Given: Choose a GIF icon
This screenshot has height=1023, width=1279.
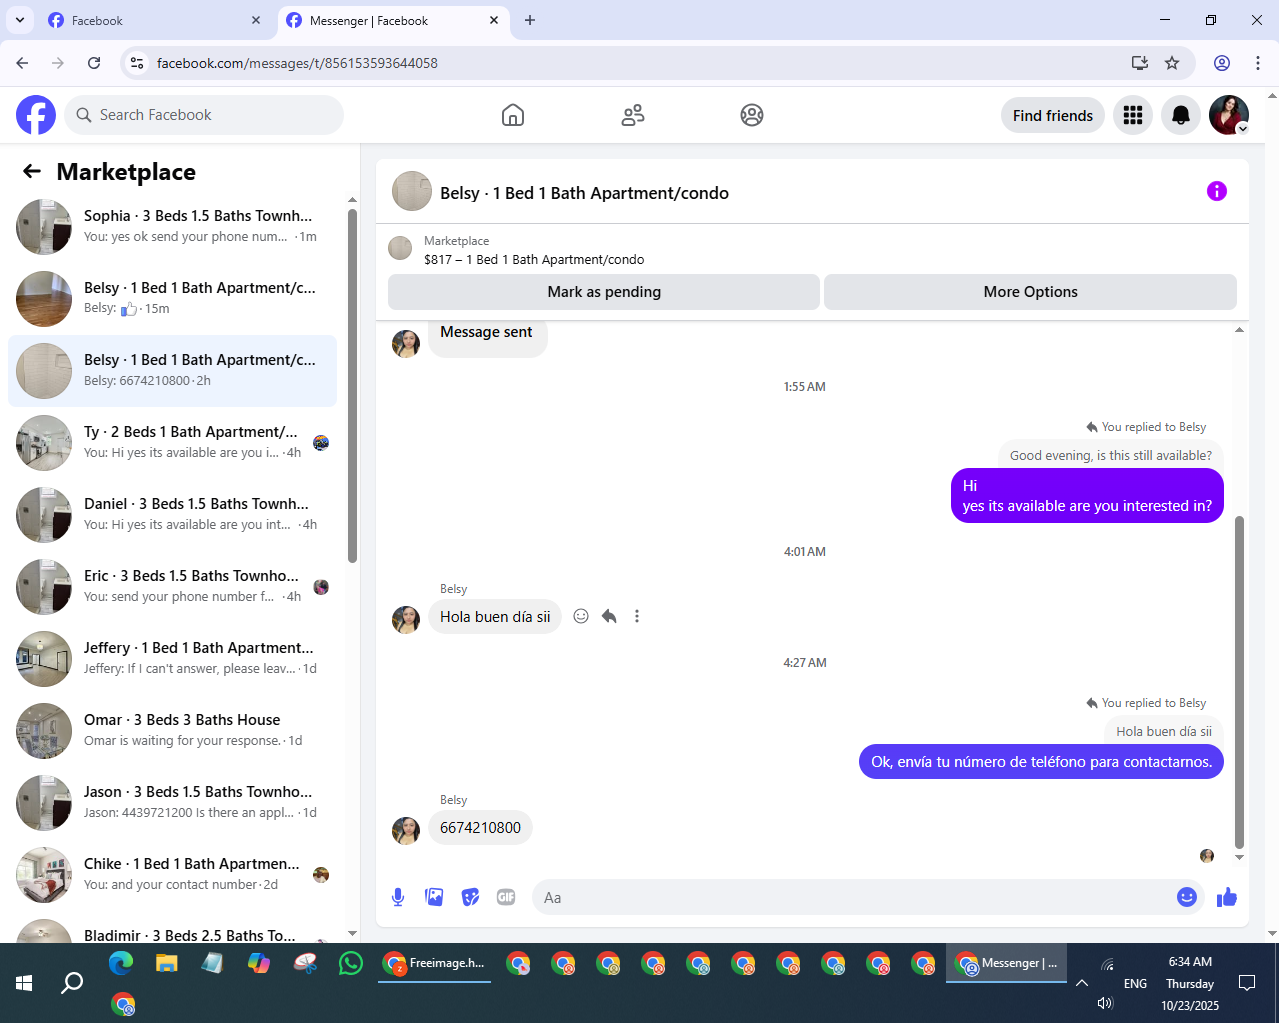Looking at the screenshot, I should 506,897.
